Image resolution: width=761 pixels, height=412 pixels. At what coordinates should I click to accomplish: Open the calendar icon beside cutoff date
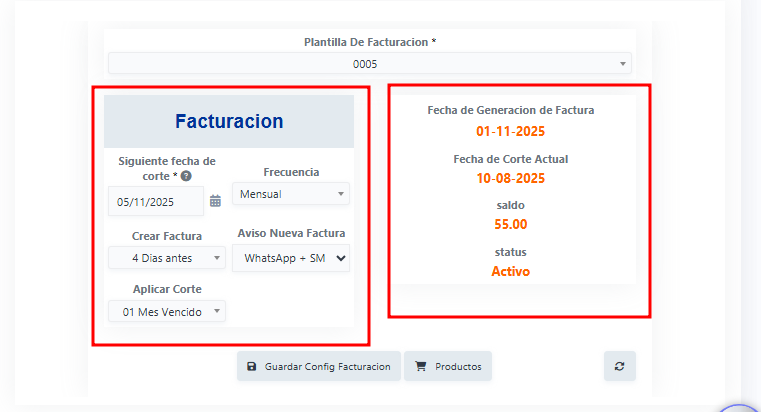215,201
